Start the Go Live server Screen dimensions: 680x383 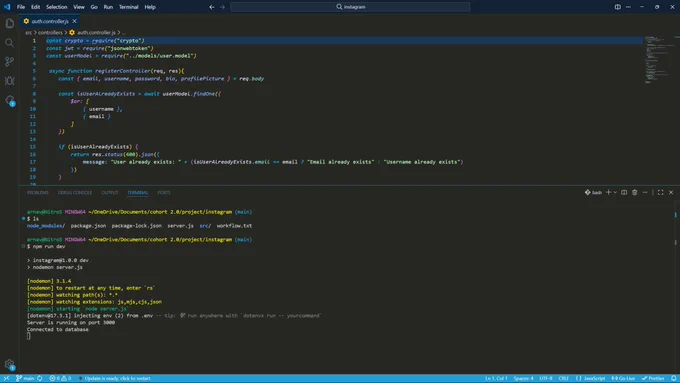pos(623,378)
